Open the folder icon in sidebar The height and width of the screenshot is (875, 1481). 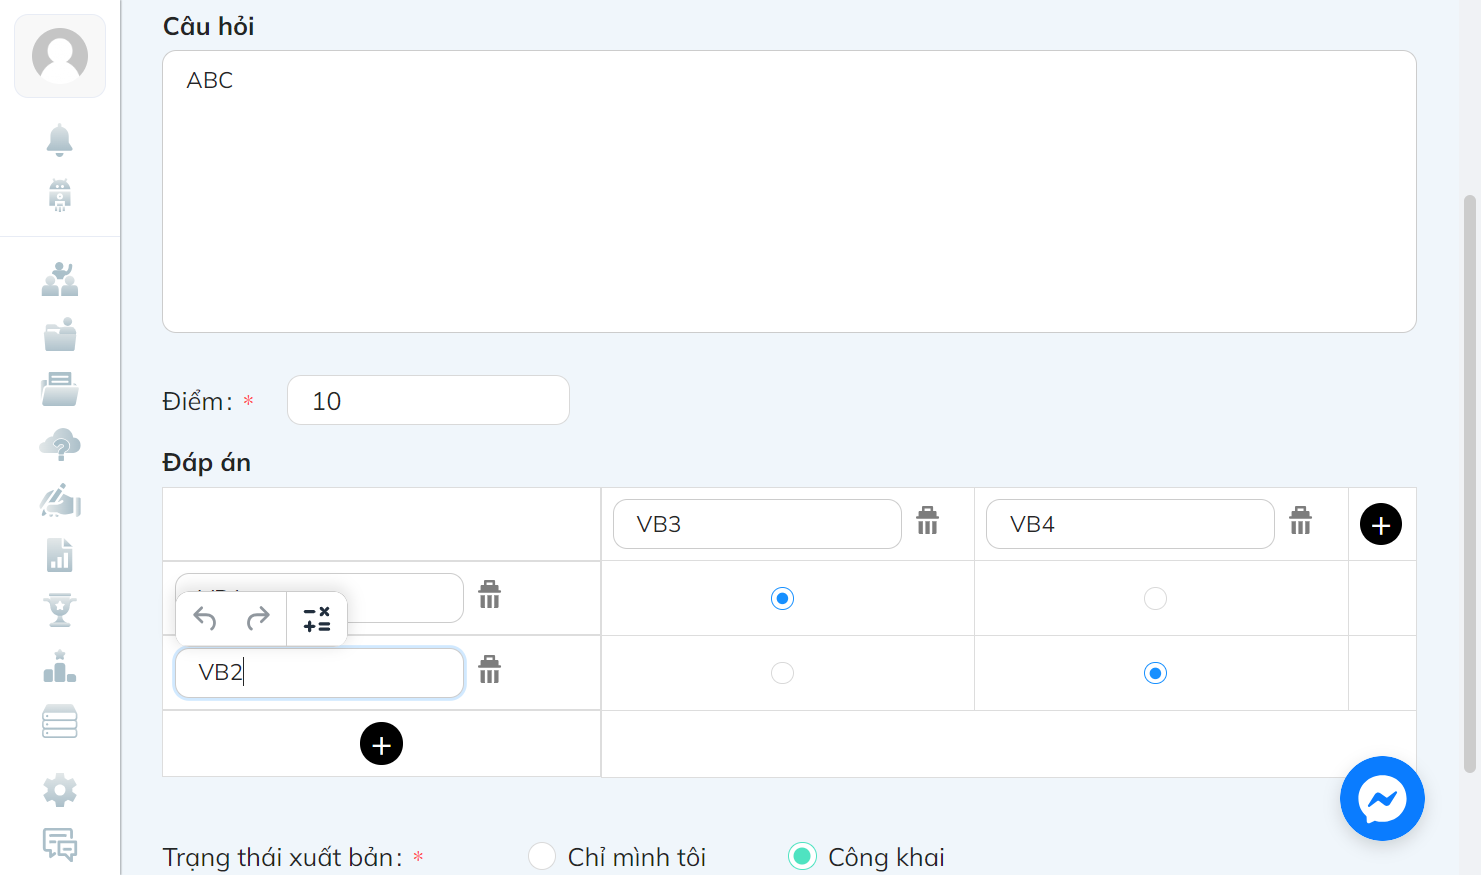point(60,334)
